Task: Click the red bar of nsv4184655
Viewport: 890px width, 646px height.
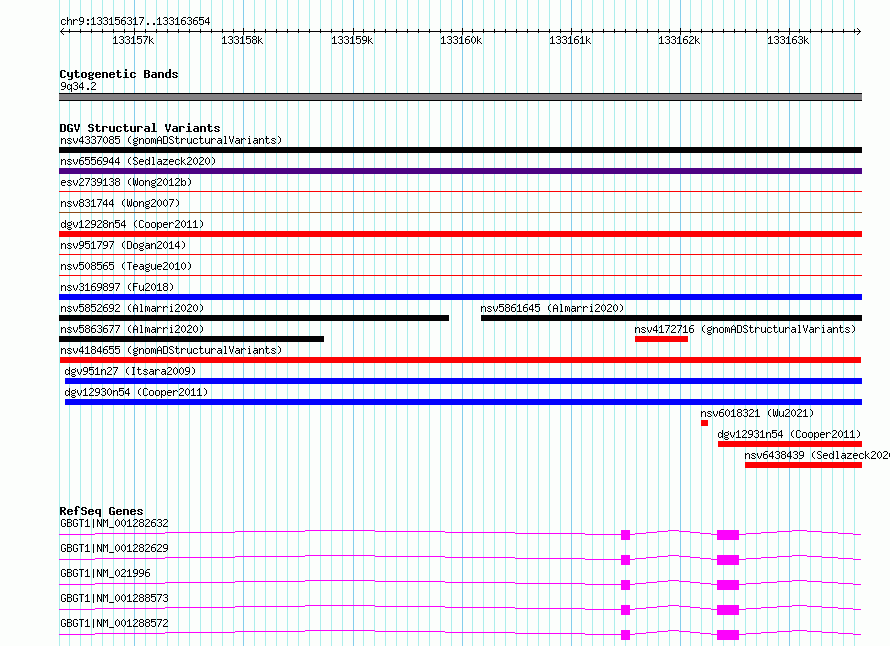Action: pos(460,360)
